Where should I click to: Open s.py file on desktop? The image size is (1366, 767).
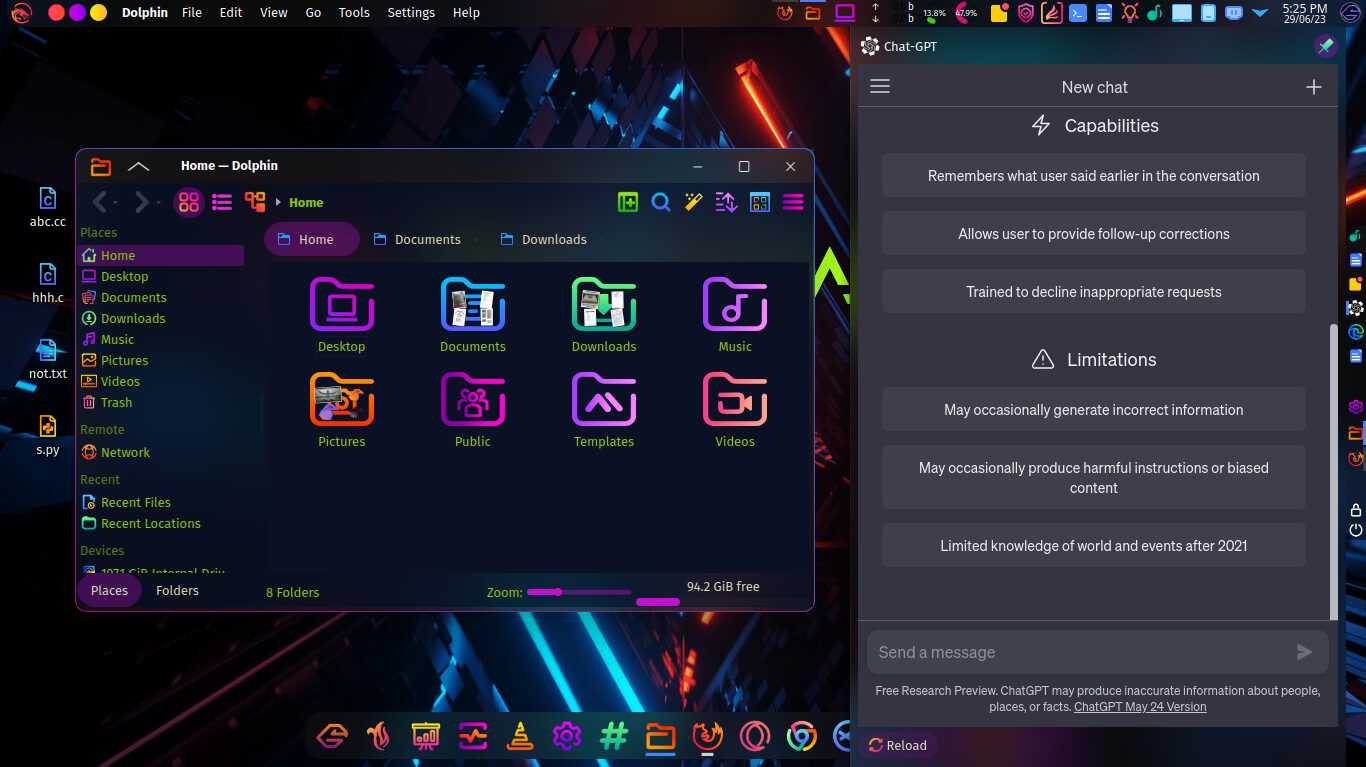pos(47,435)
